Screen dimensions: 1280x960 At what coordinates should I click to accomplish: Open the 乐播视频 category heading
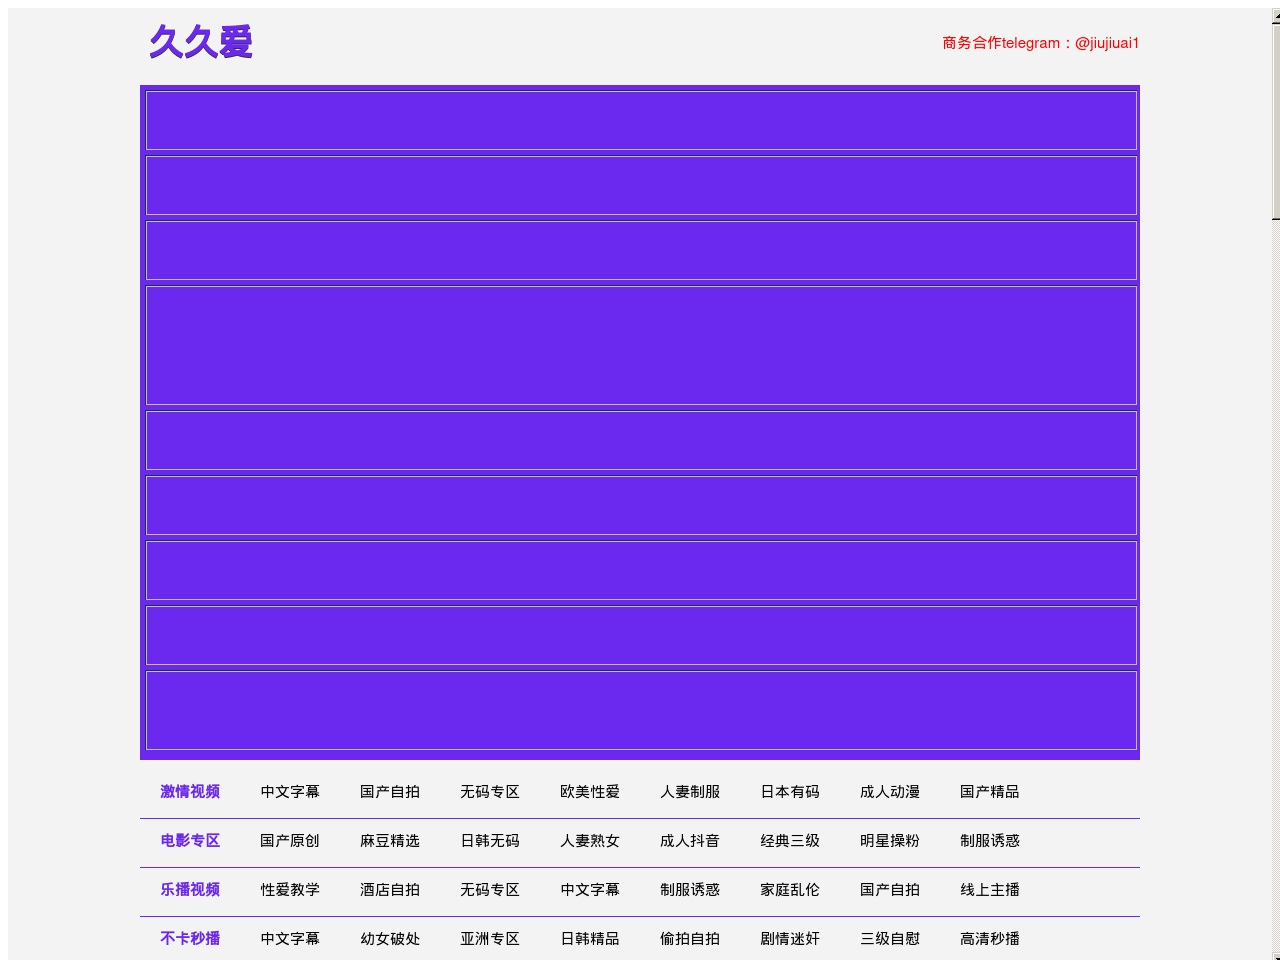pos(190,889)
